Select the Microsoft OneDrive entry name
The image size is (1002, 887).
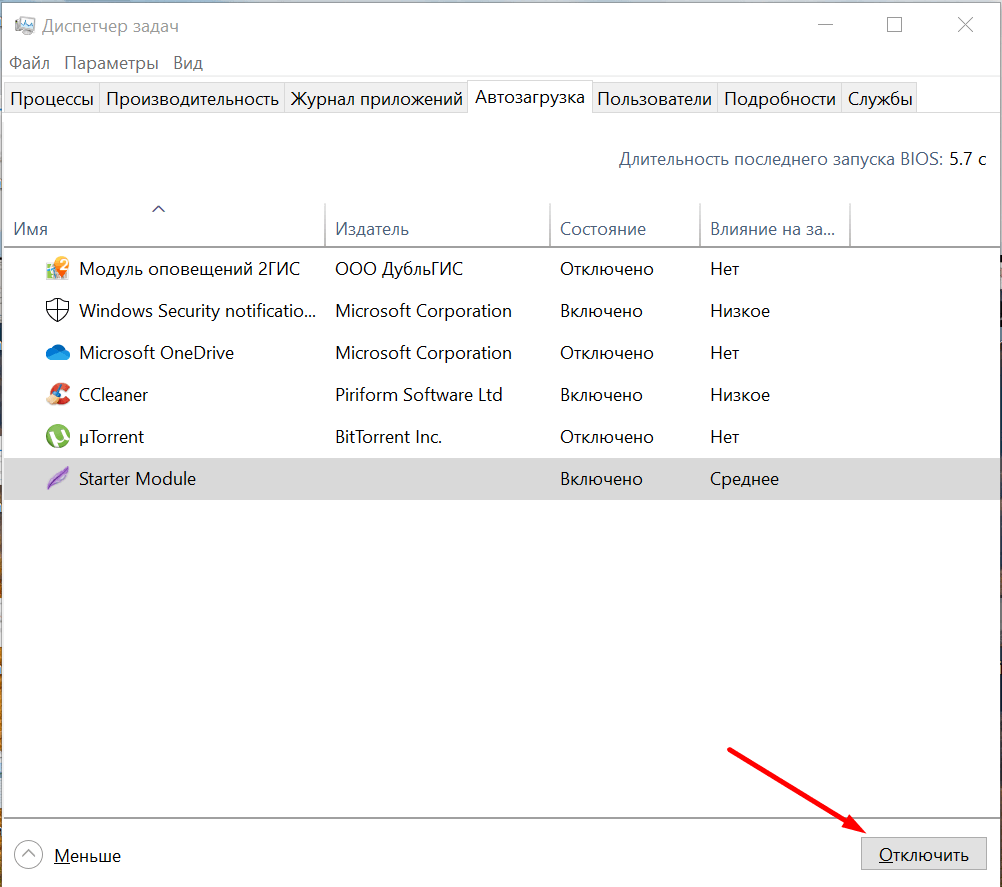pyautogui.click(x=157, y=353)
